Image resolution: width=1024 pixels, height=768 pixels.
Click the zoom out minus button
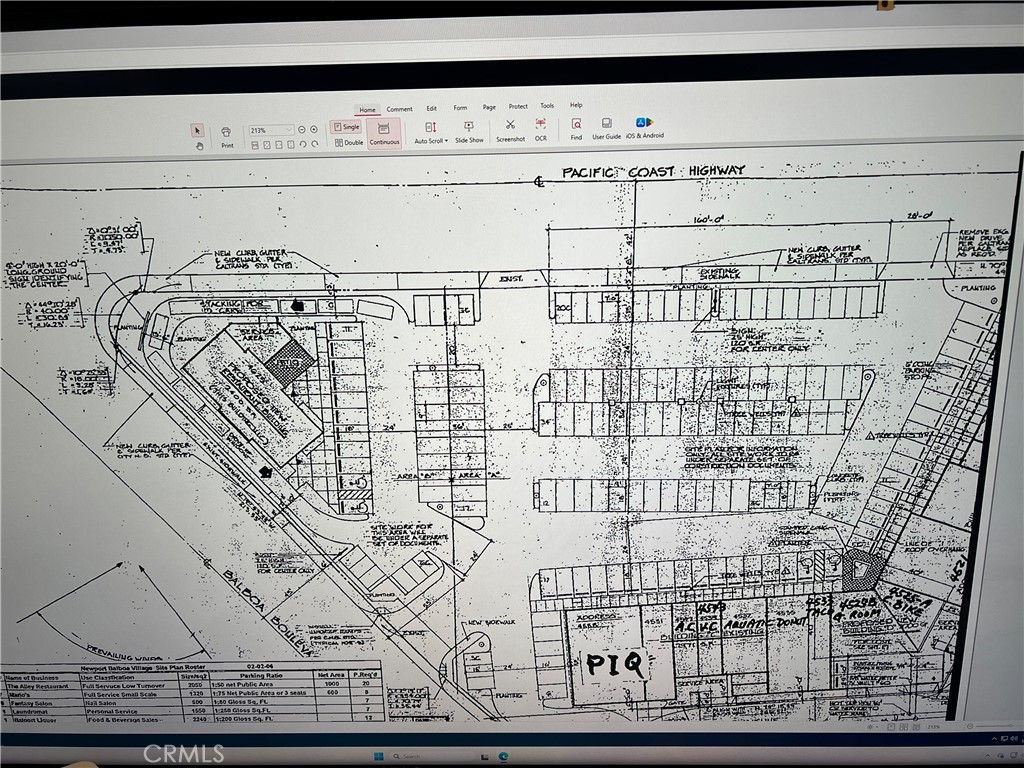coord(302,130)
